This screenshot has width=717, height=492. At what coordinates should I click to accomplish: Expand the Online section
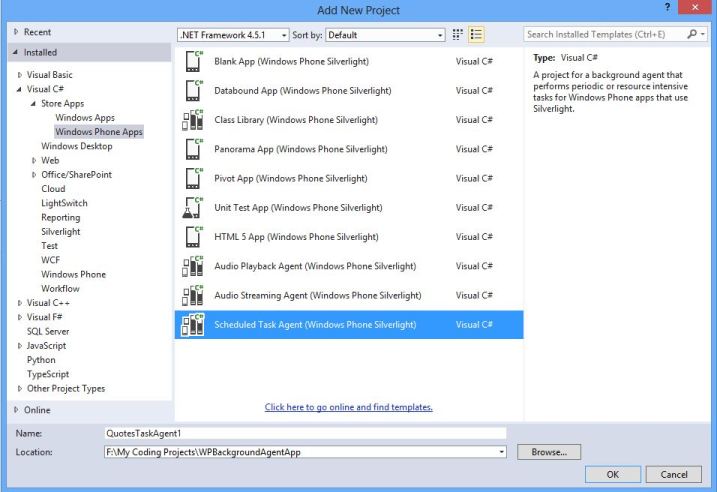click(16, 410)
